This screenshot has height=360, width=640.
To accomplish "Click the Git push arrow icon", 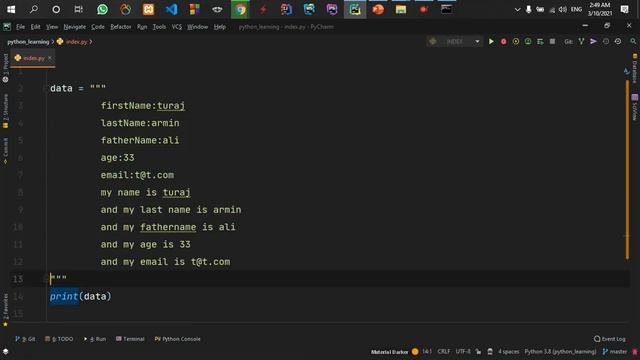I will tap(593, 41).
